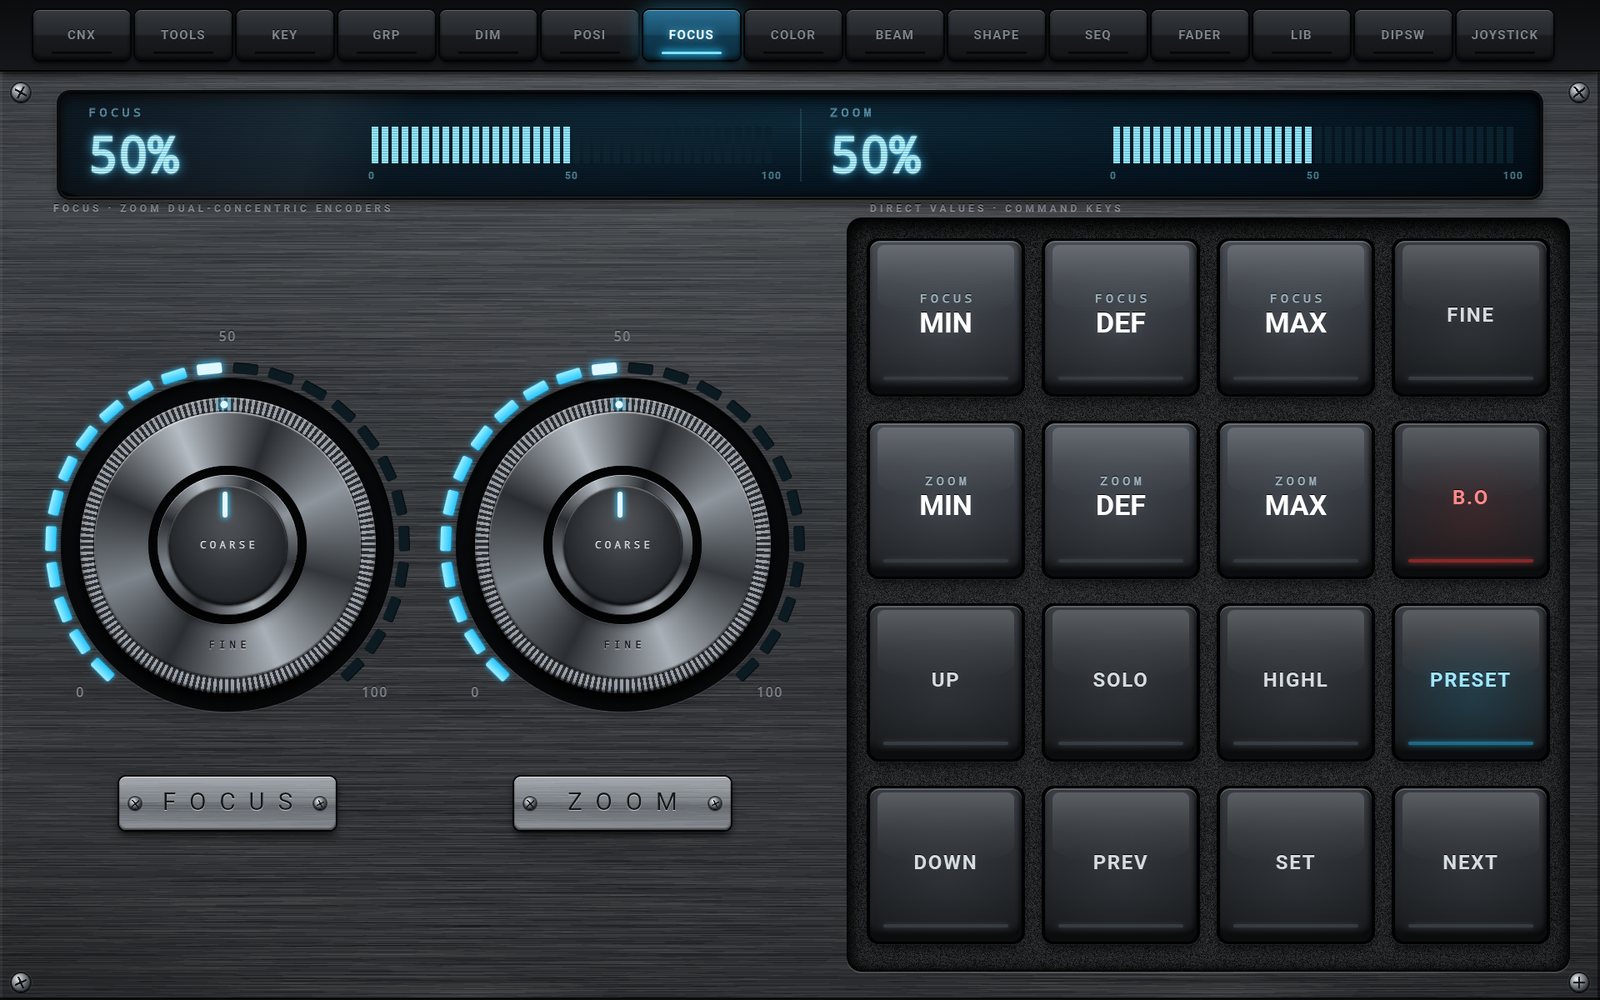Switch to the FADER tab

point(1199,35)
